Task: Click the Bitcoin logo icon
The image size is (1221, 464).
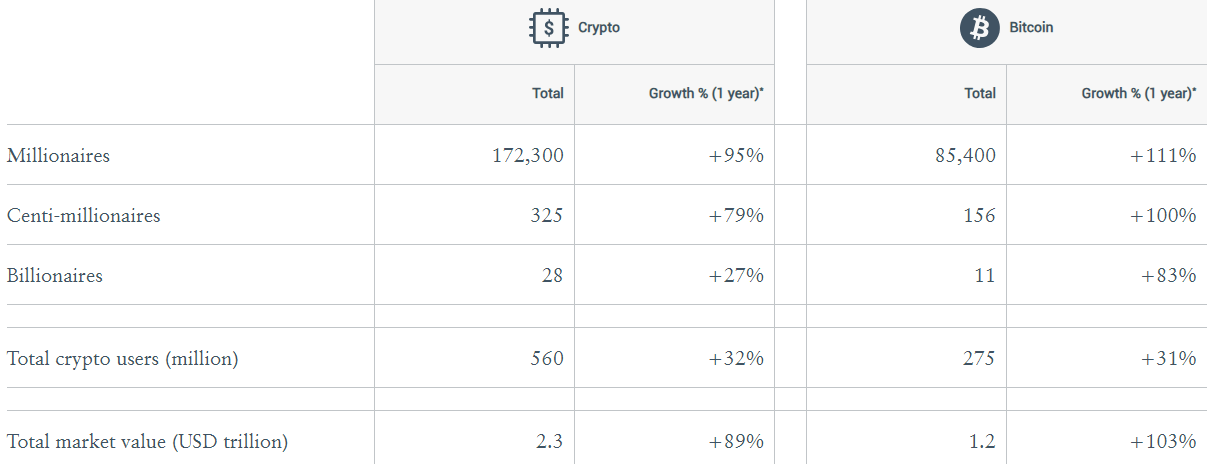Action: point(980,28)
